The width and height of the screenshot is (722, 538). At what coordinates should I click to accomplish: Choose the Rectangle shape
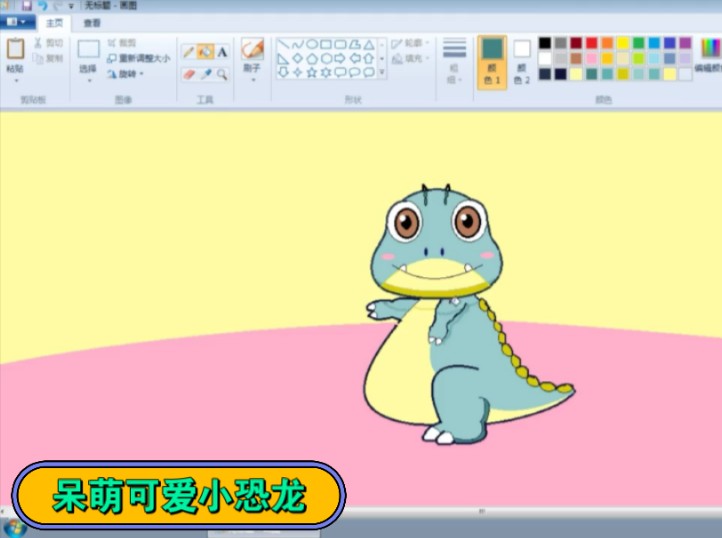326,44
